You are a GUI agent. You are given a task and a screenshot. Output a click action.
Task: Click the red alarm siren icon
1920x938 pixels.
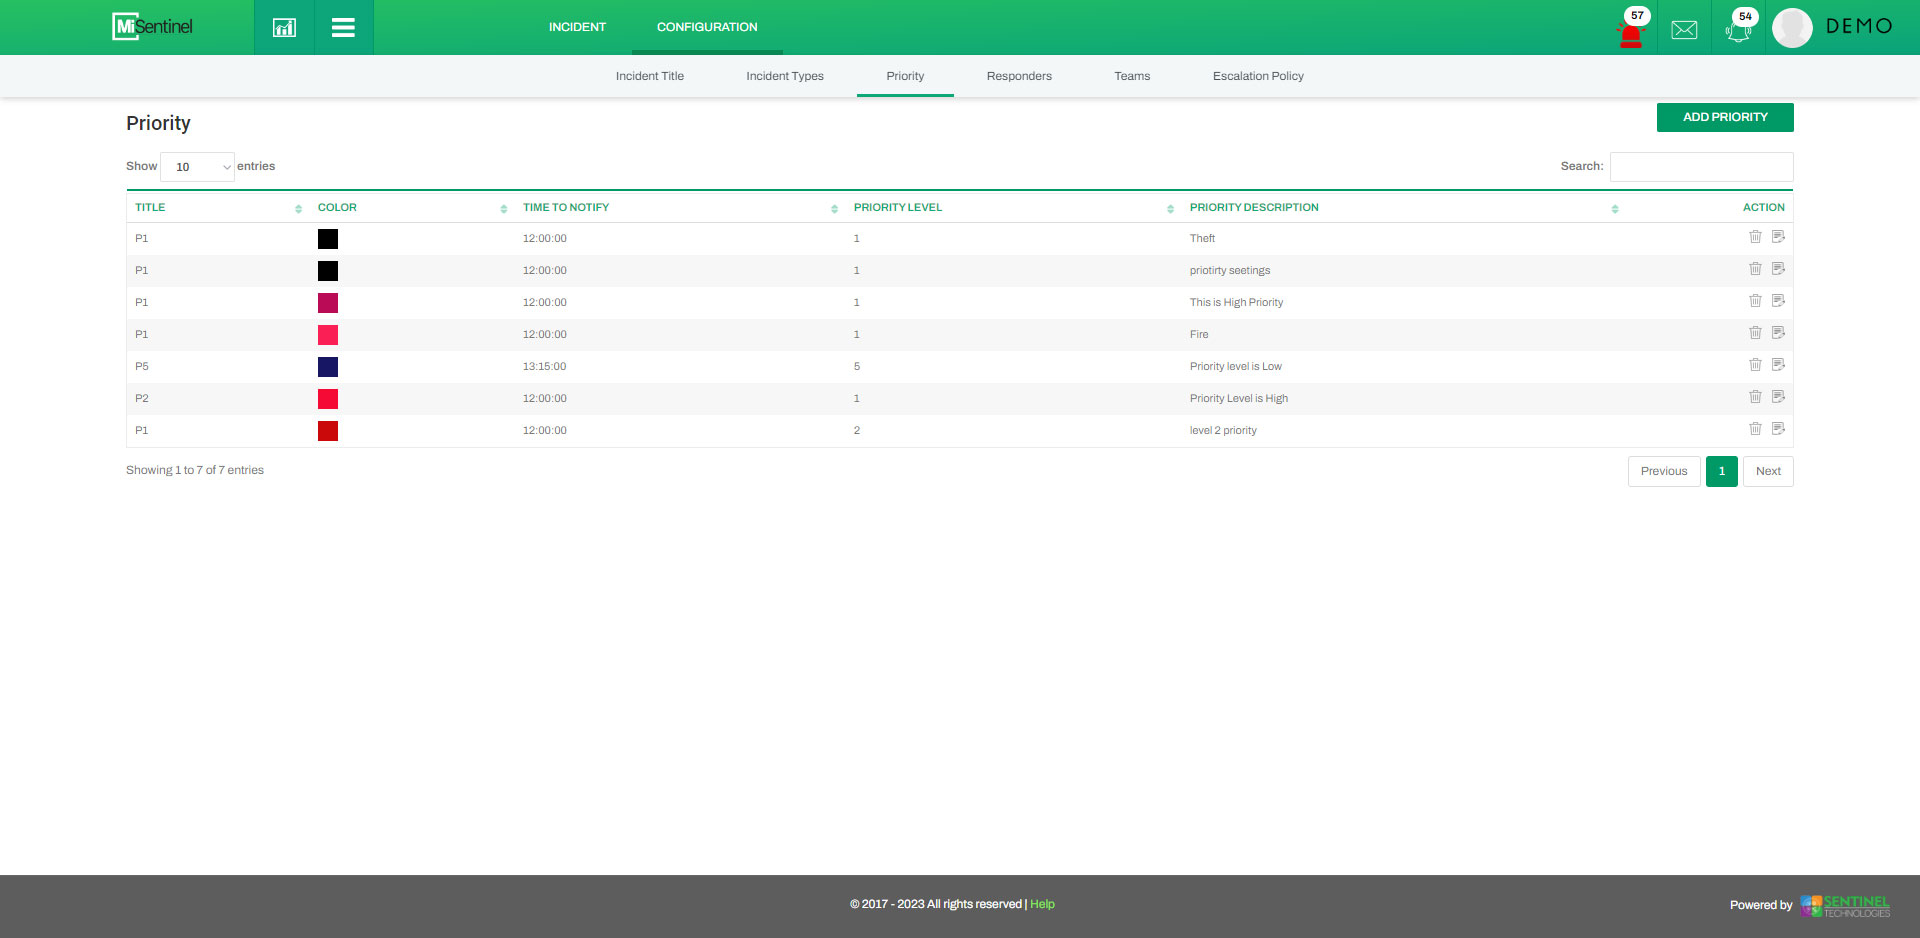1630,34
